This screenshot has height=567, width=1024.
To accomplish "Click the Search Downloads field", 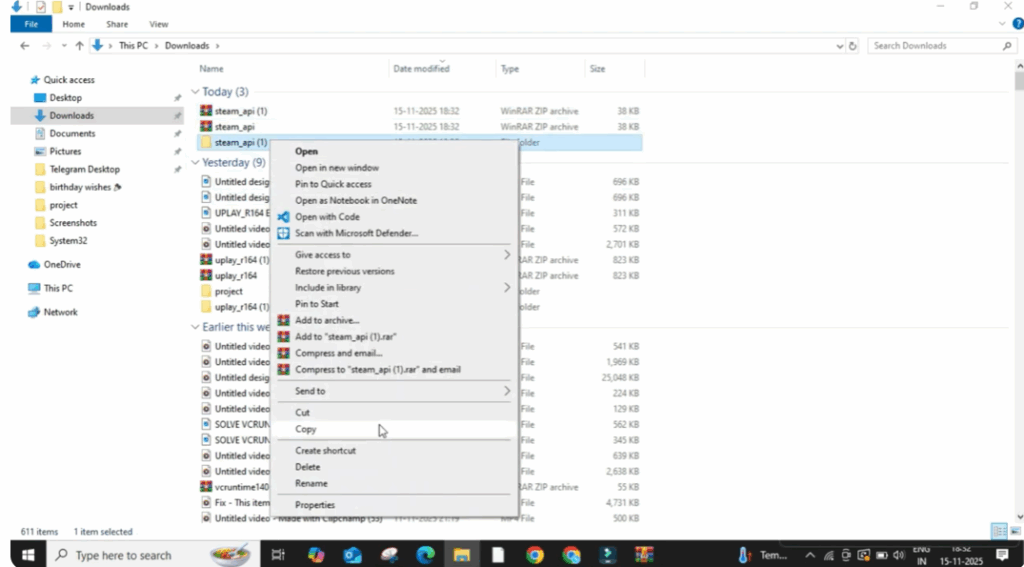I will (935, 46).
